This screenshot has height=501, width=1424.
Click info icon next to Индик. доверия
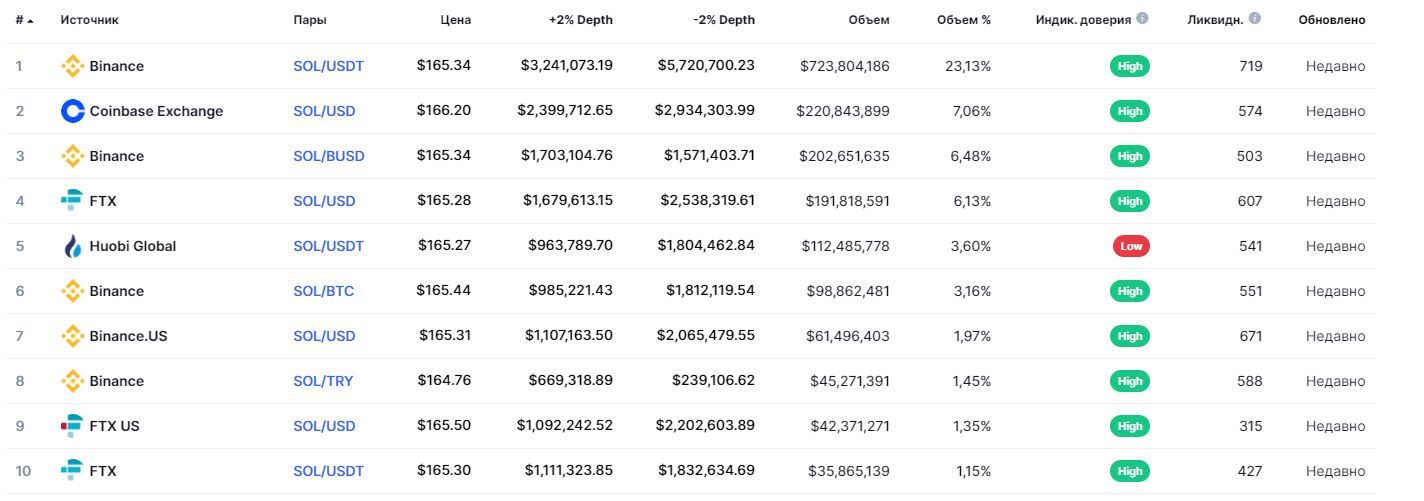click(x=1142, y=19)
